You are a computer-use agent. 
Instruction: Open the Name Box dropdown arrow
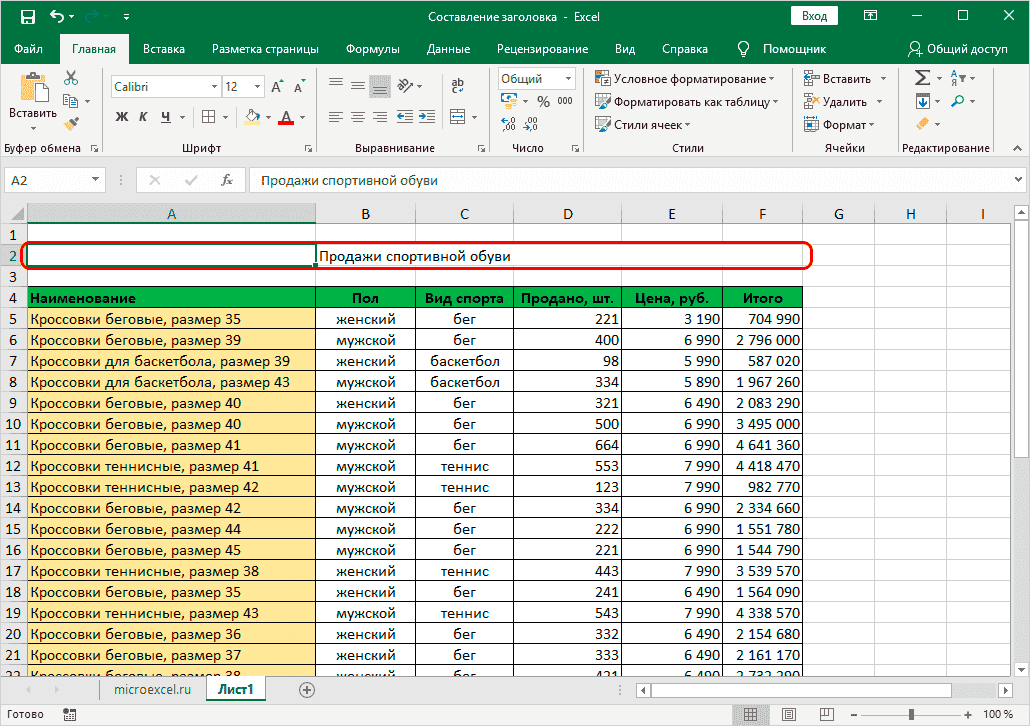(96, 180)
